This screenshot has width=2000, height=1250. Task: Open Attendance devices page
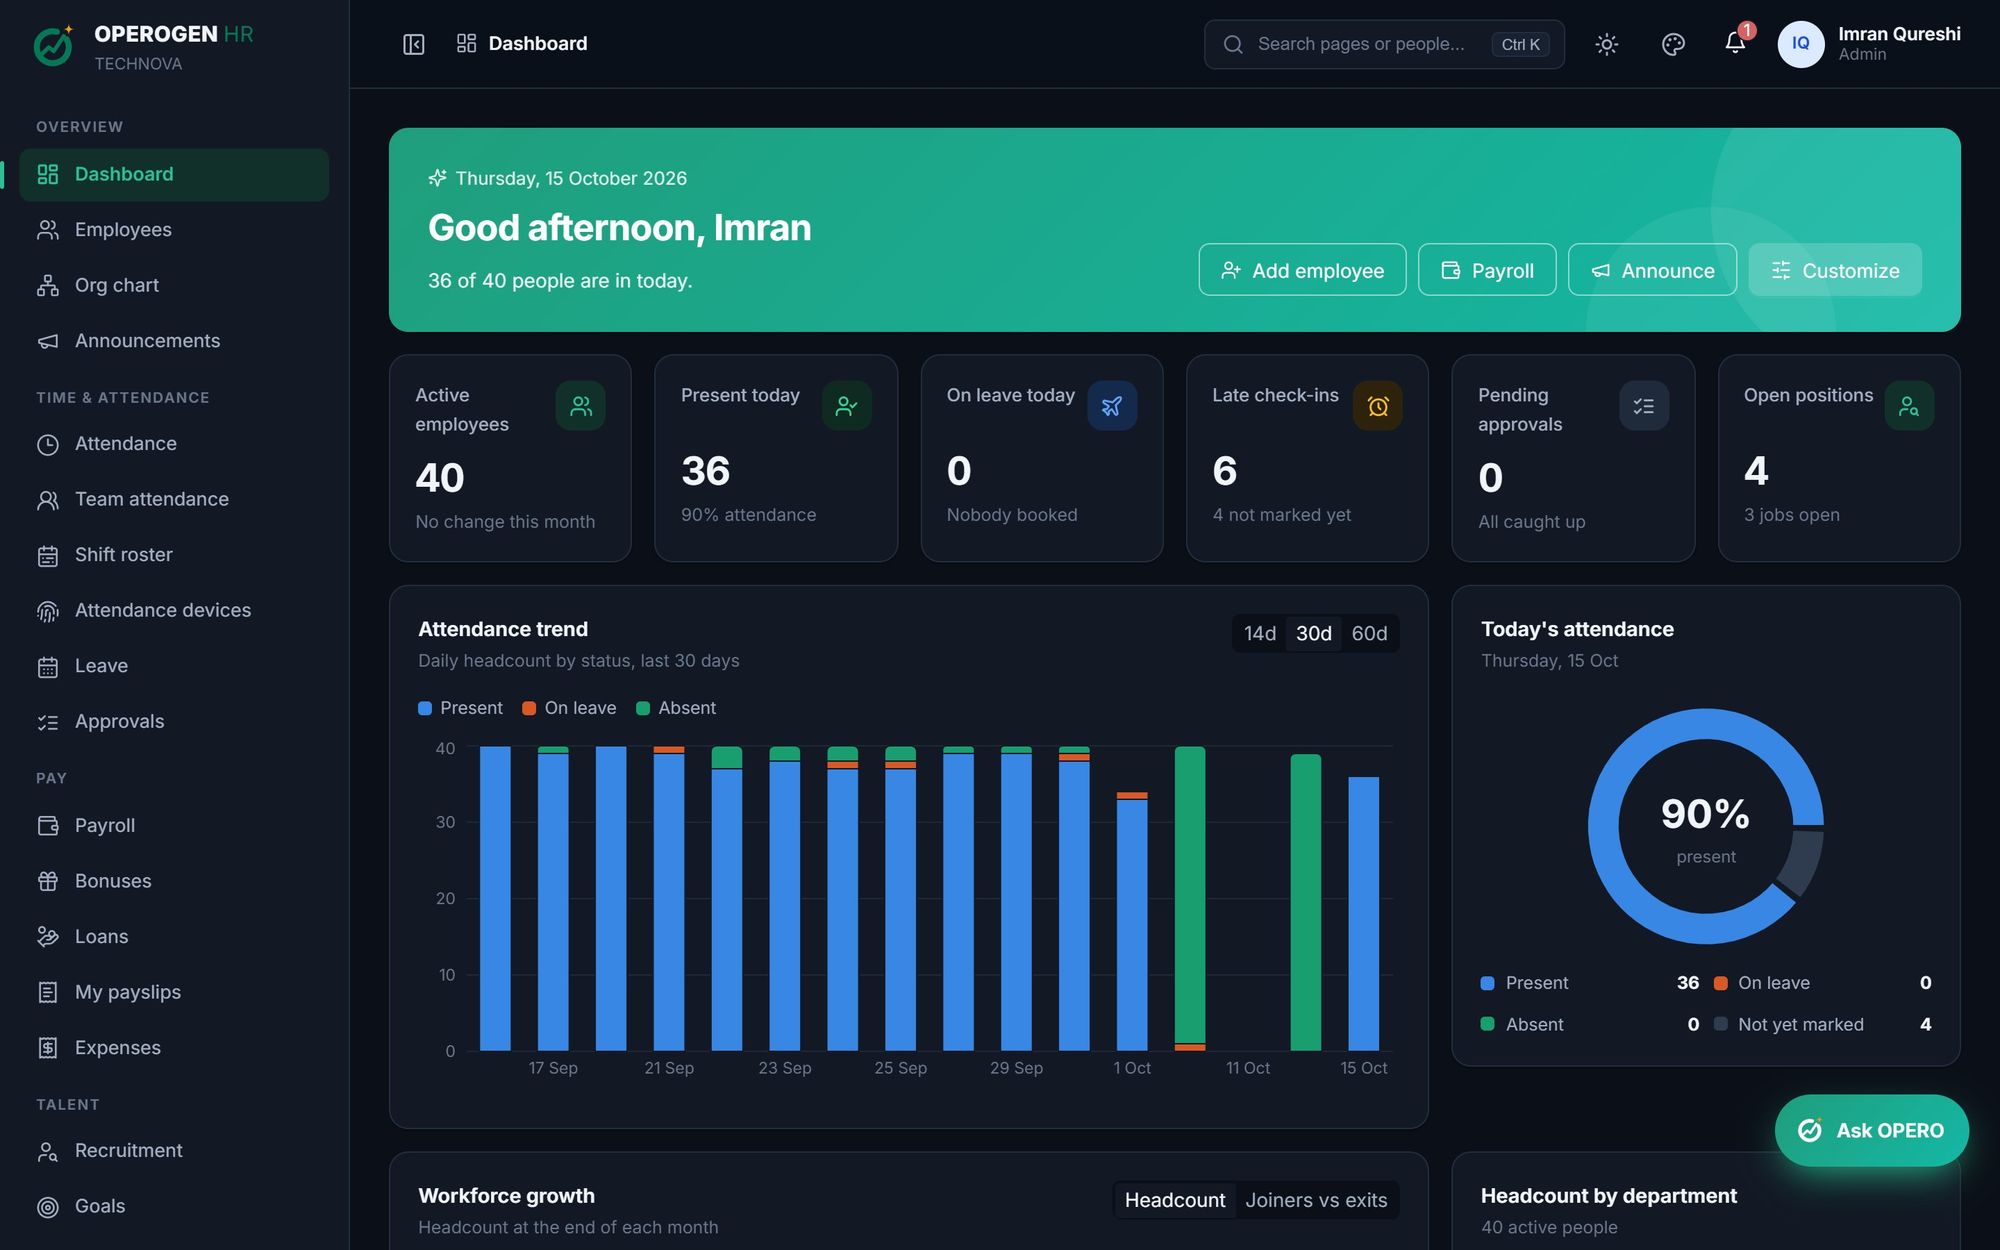[174, 610]
